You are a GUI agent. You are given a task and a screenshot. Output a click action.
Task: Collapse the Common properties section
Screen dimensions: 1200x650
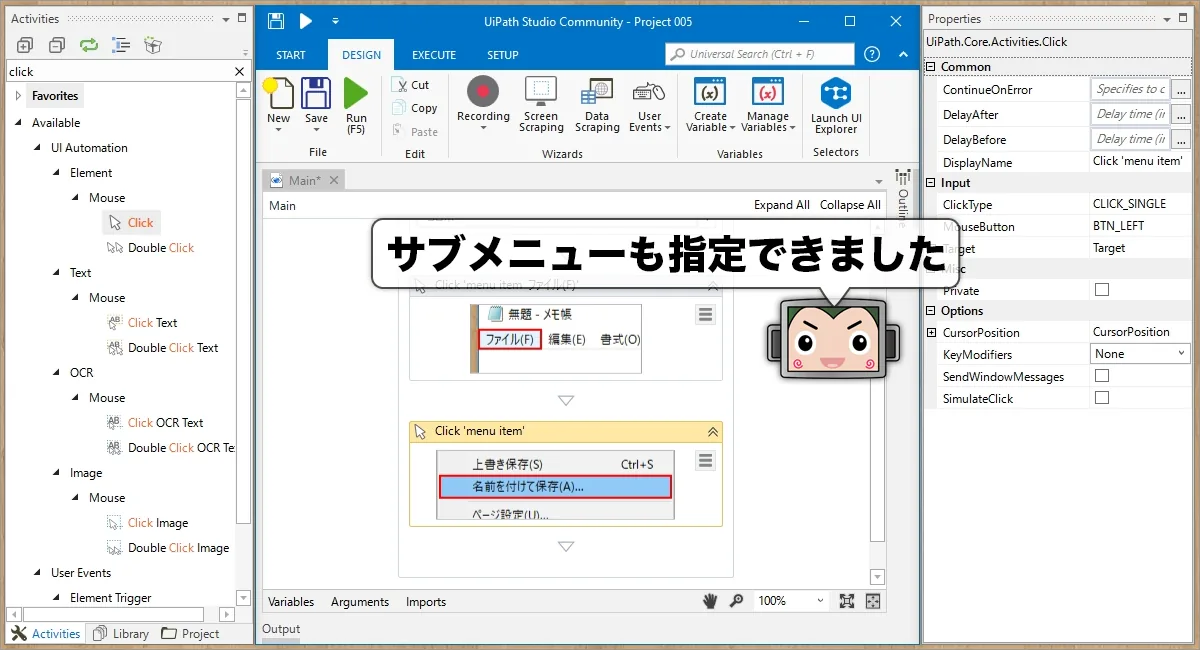(x=932, y=67)
